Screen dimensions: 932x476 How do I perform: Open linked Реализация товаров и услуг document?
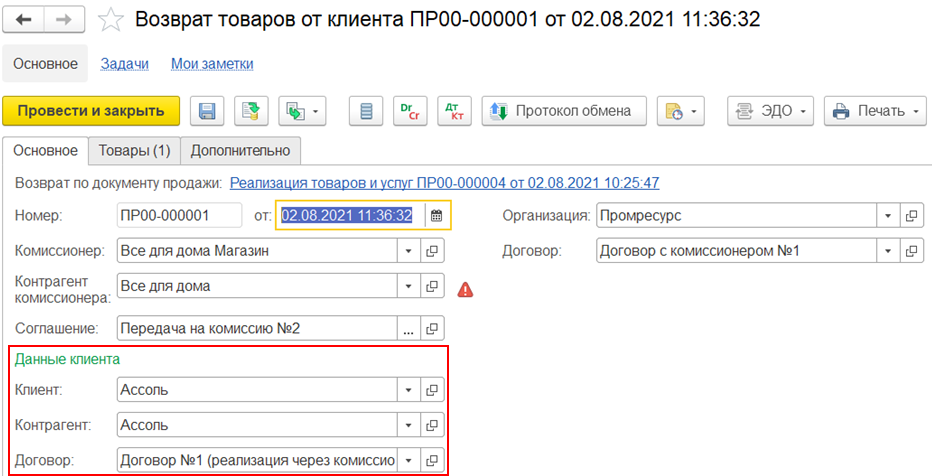tap(445, 182)
